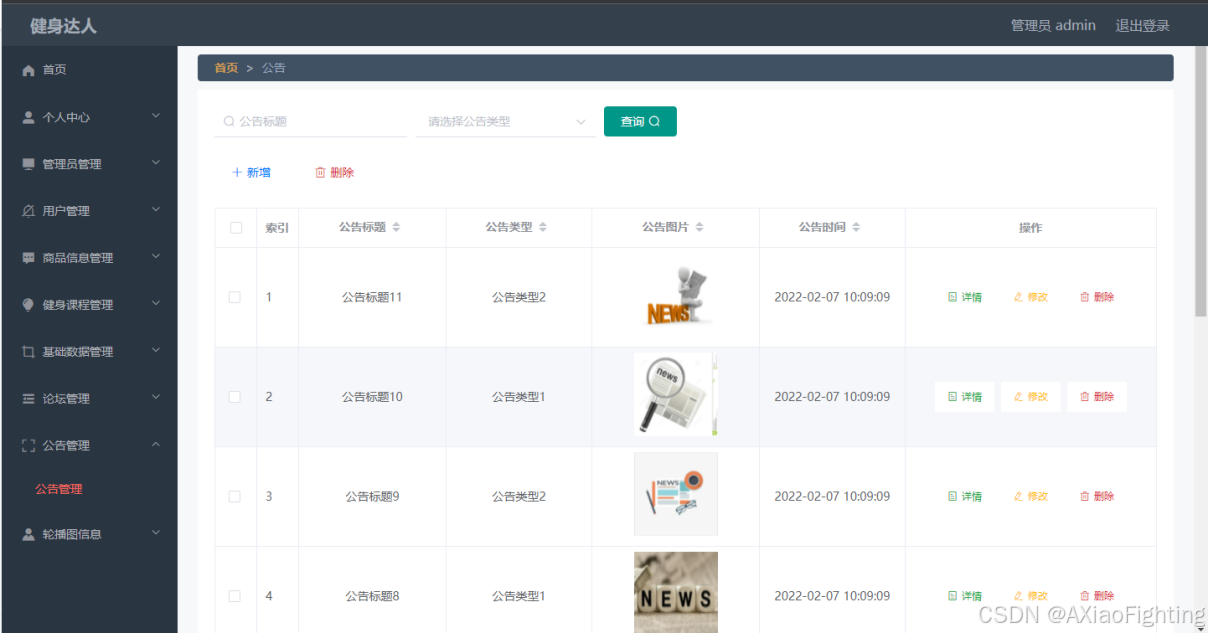Expand the 轮播图信息 chevron
1209x634 pixels.
[x=156, y=533]
